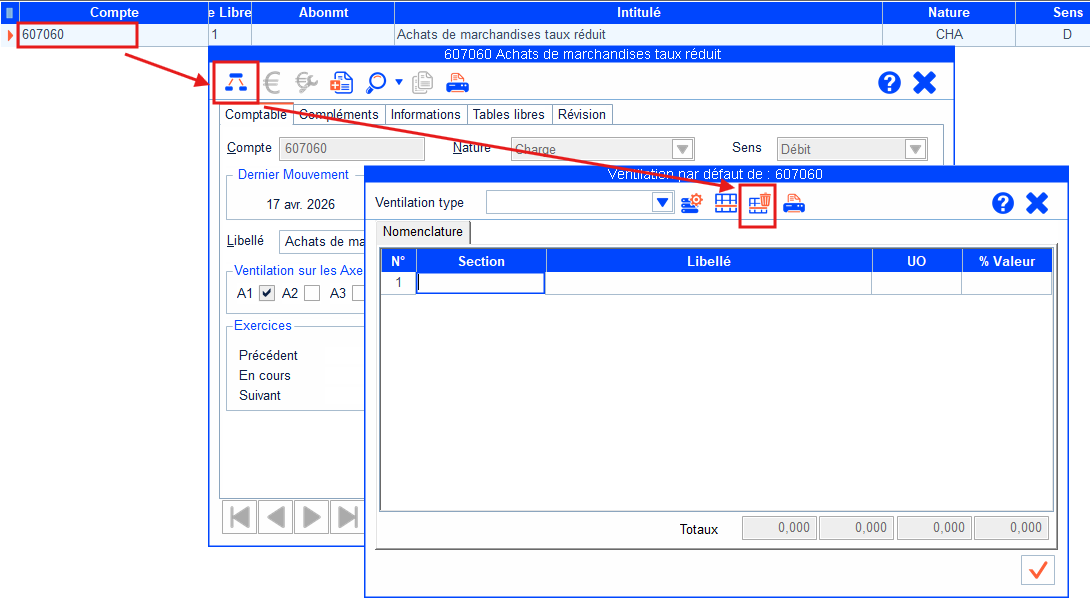Click the ventilation settings gear icon

691,203
